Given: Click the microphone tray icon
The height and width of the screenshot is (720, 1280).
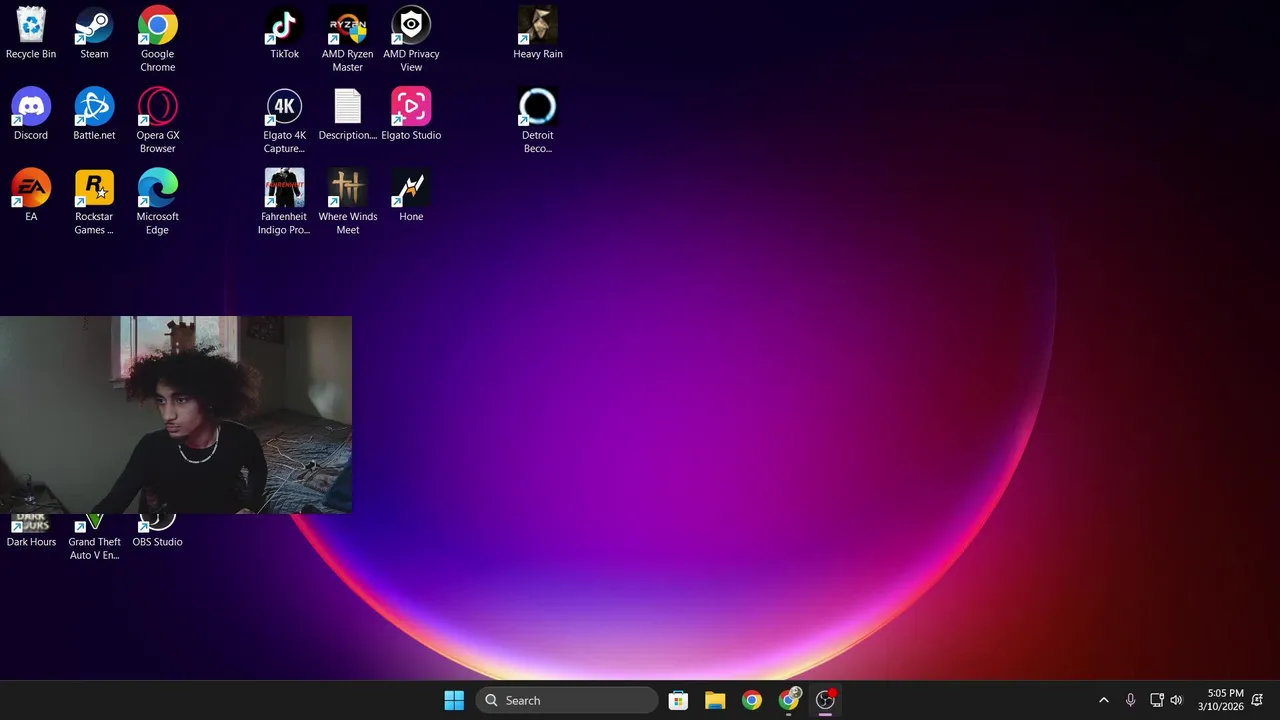Looking at the screenshot, I should pos(1130,700).
